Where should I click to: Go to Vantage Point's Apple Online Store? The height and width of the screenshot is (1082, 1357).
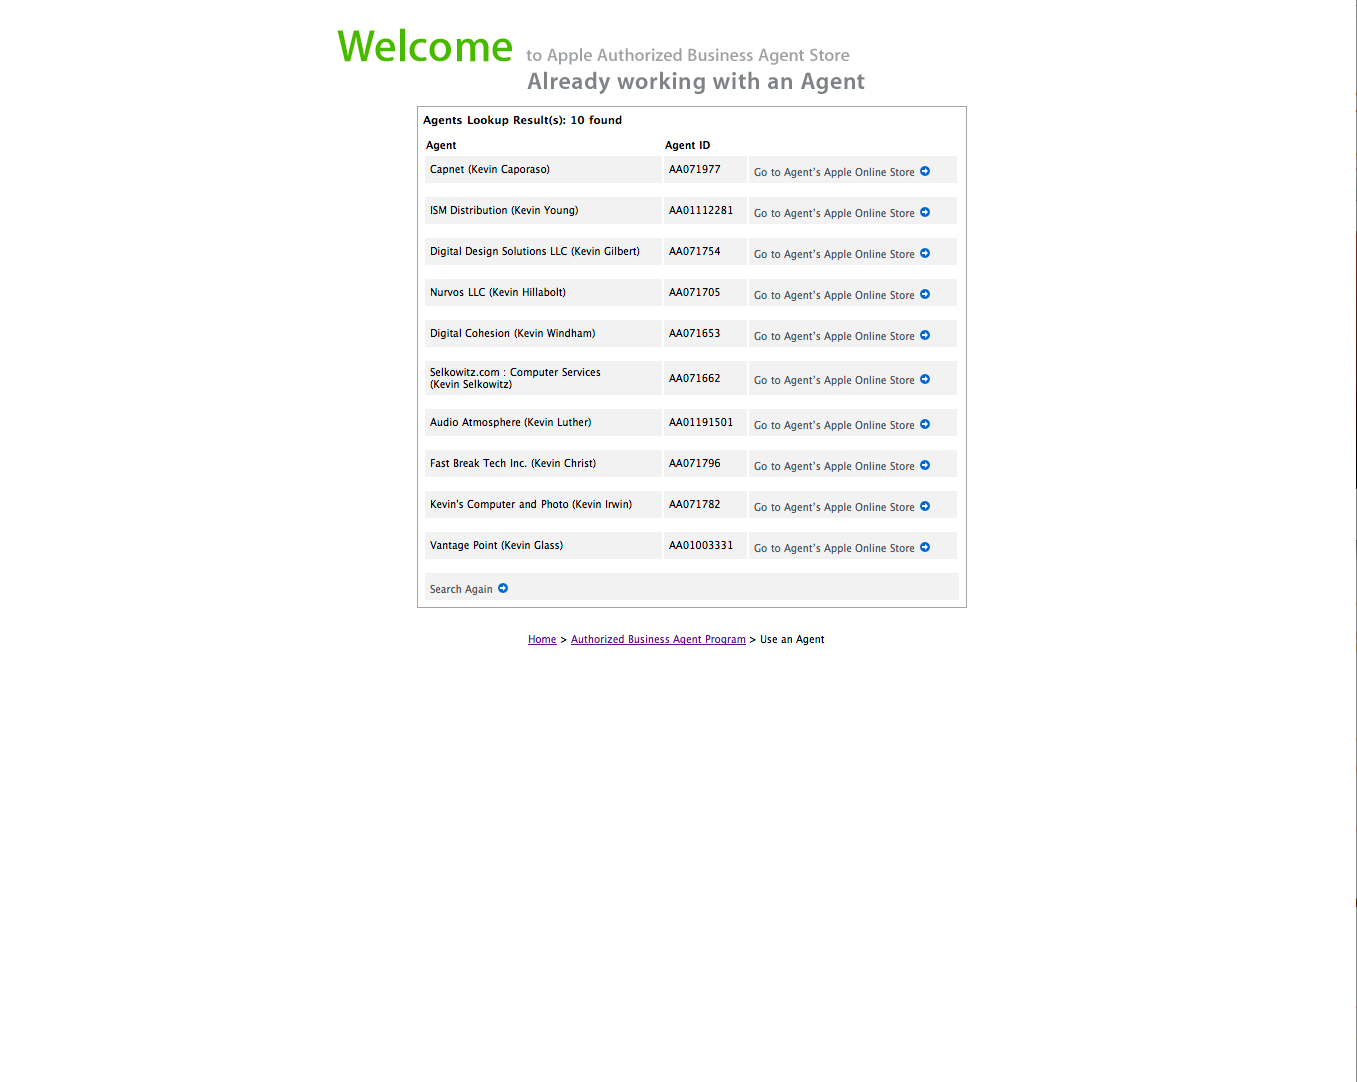pos(834,548)
